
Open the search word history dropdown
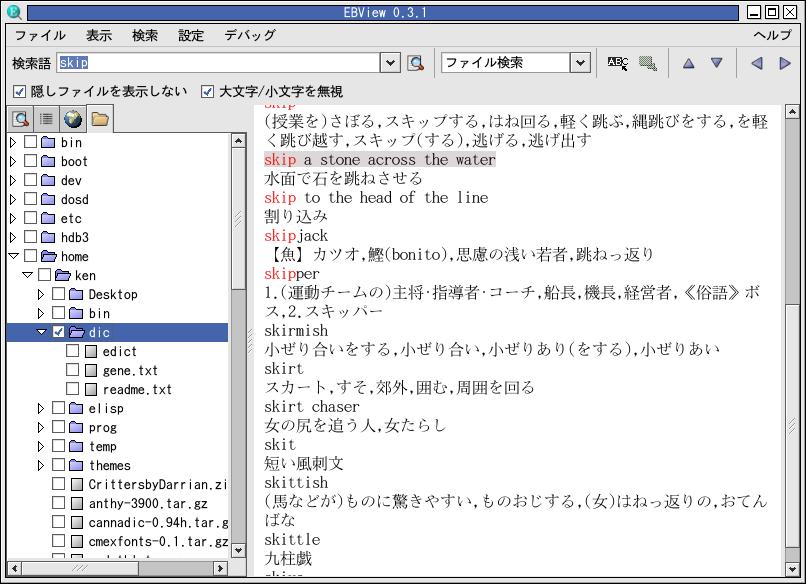pyautogui.click(x=391, y=63)
